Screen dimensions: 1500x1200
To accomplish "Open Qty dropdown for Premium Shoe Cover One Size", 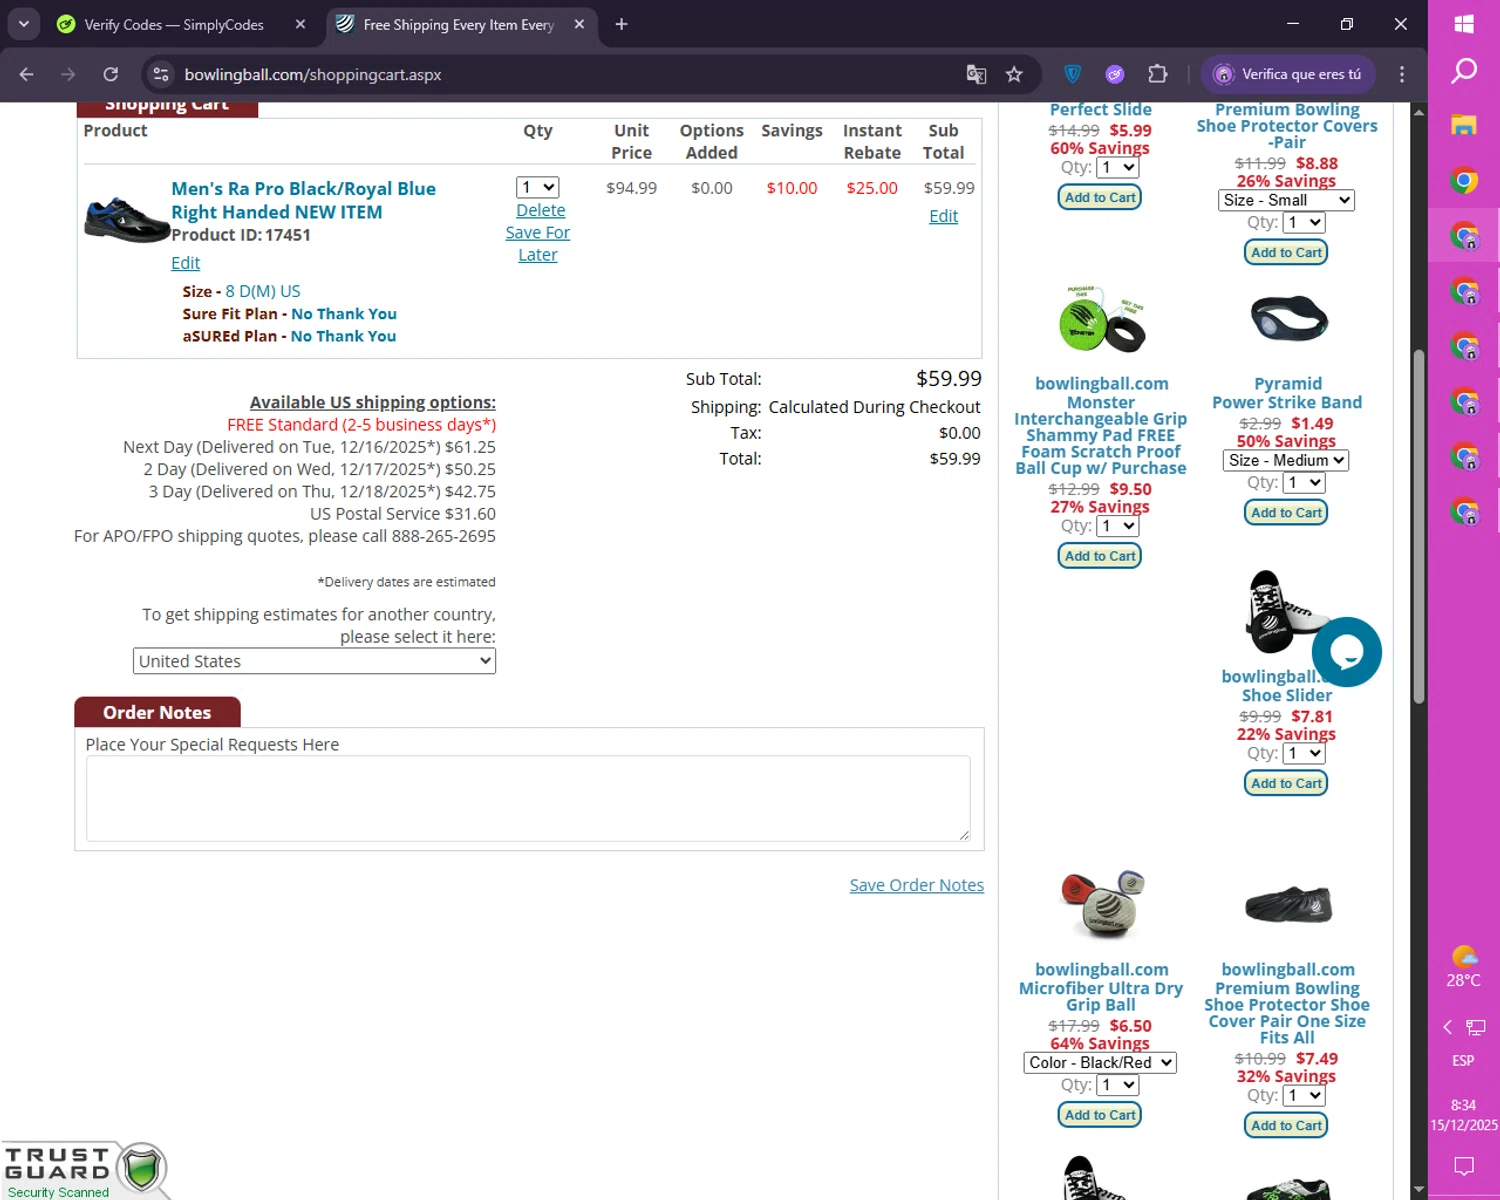I will (1304, 1096).
